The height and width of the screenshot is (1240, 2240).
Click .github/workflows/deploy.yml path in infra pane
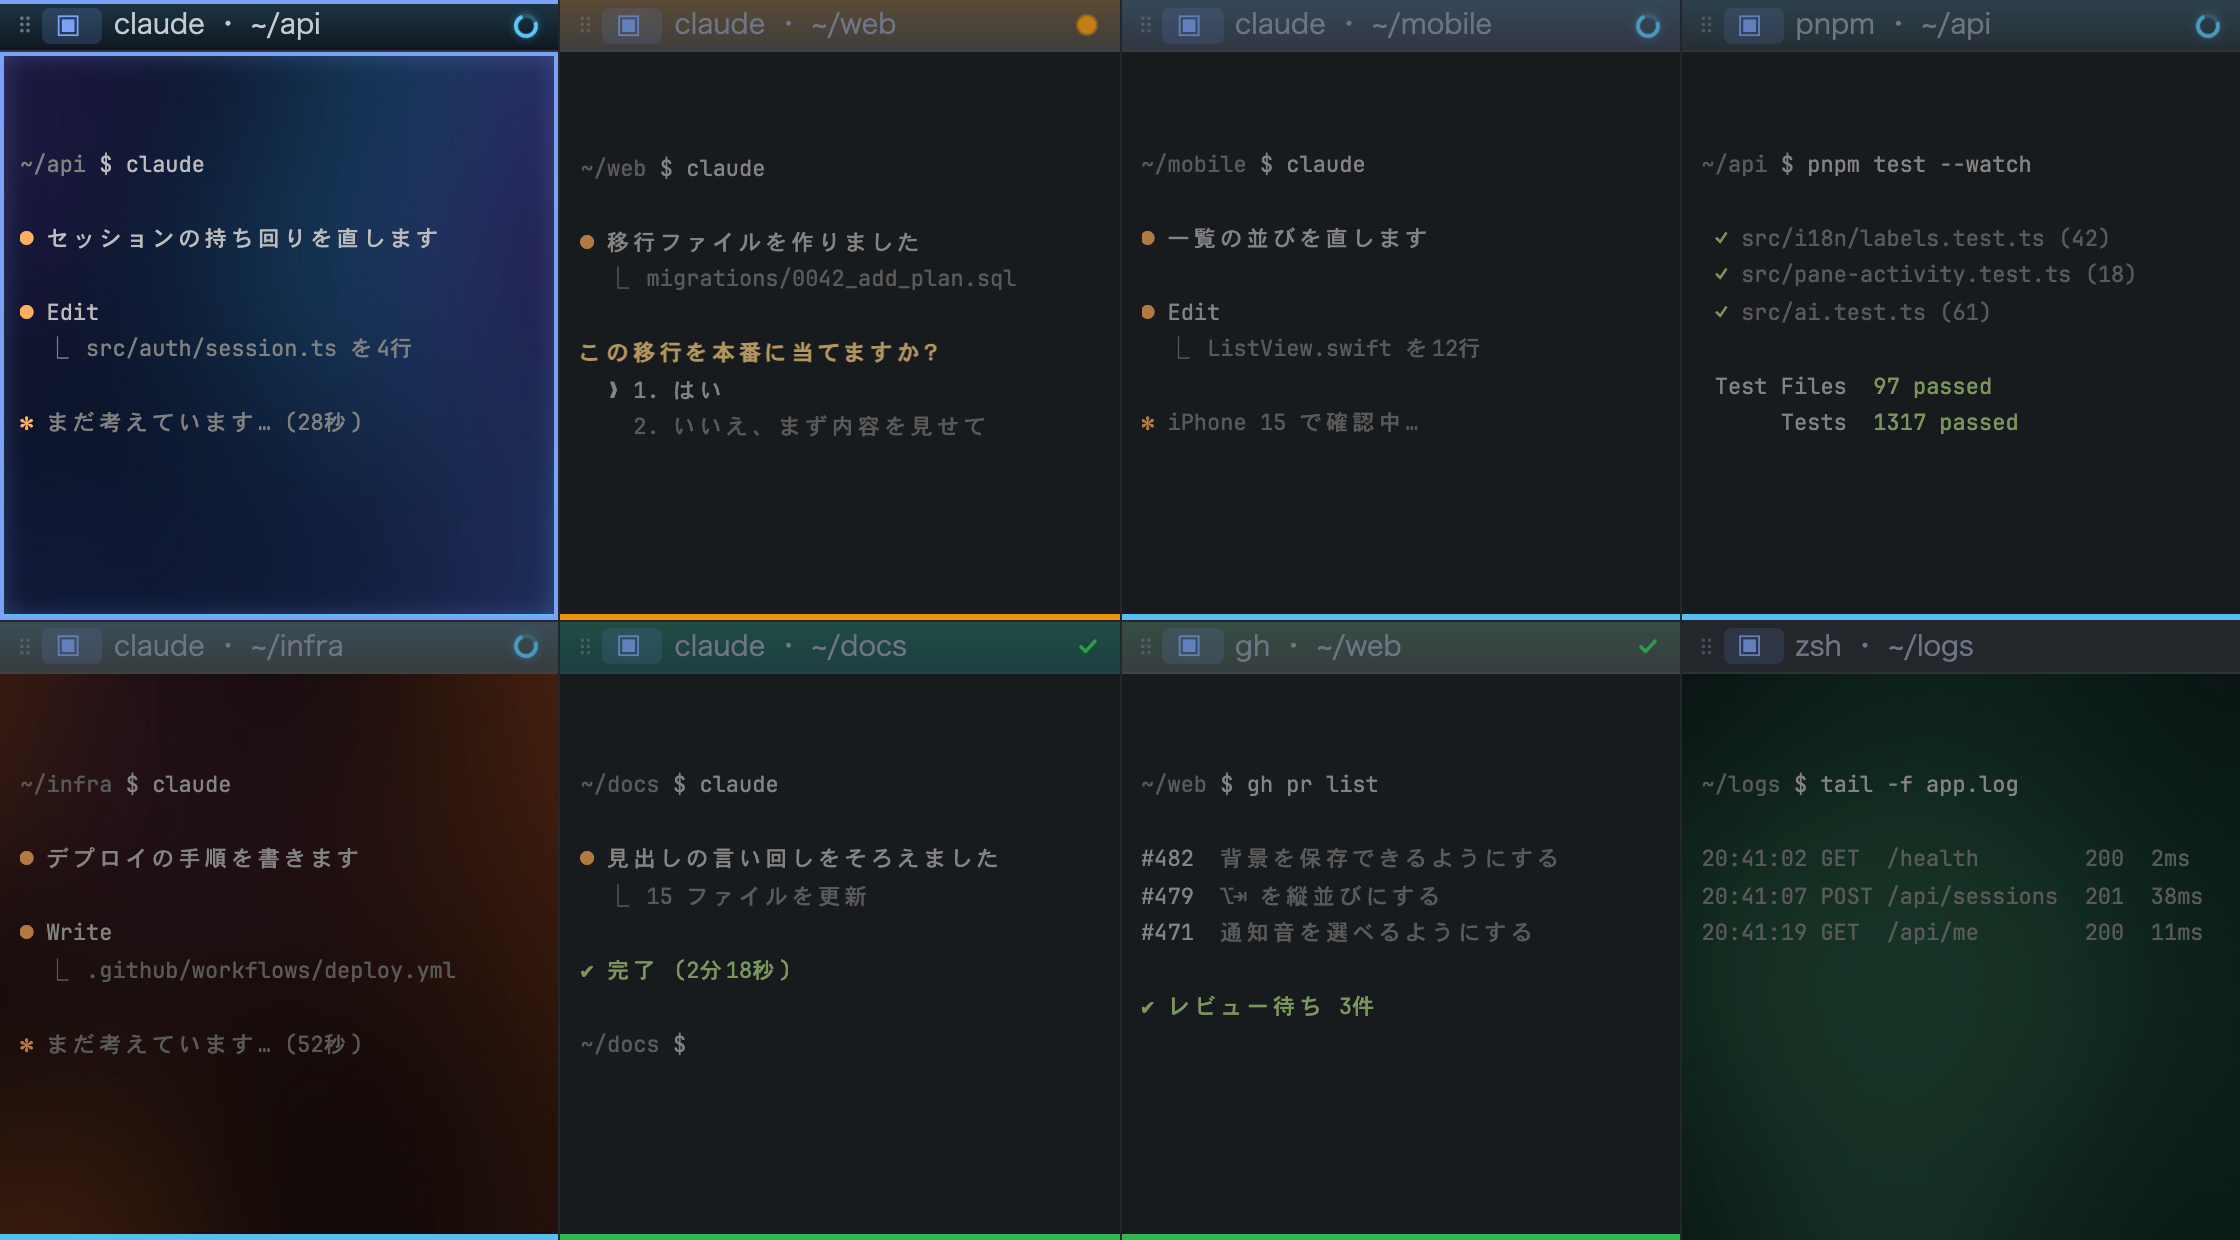(x=270, y=970)
